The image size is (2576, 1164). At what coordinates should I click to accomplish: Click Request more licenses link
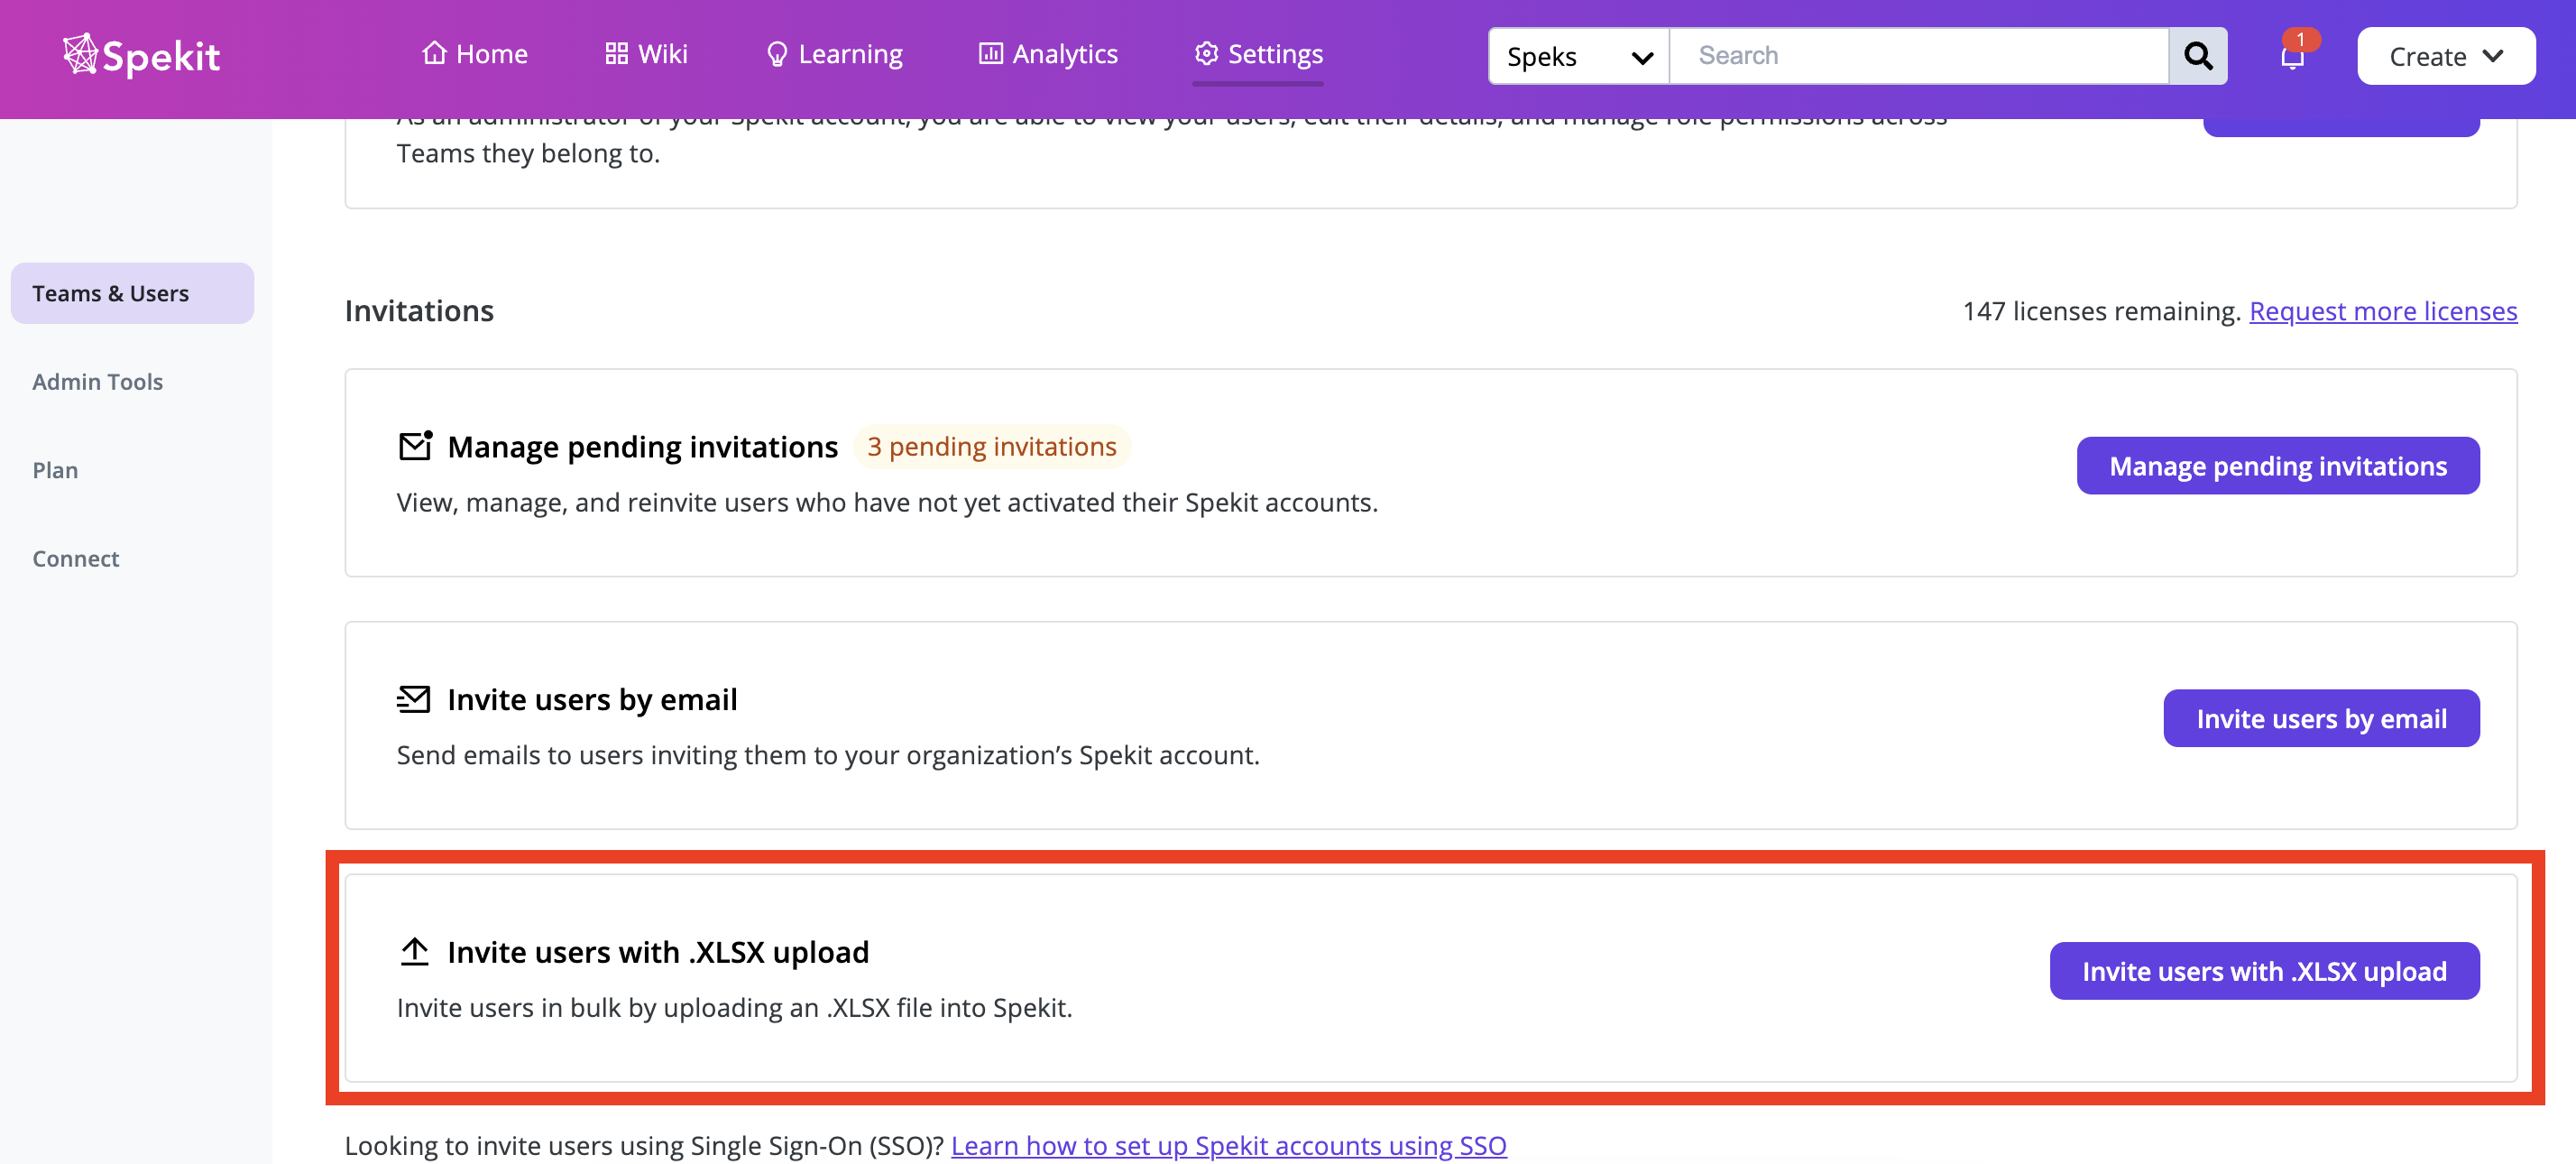2383,311
